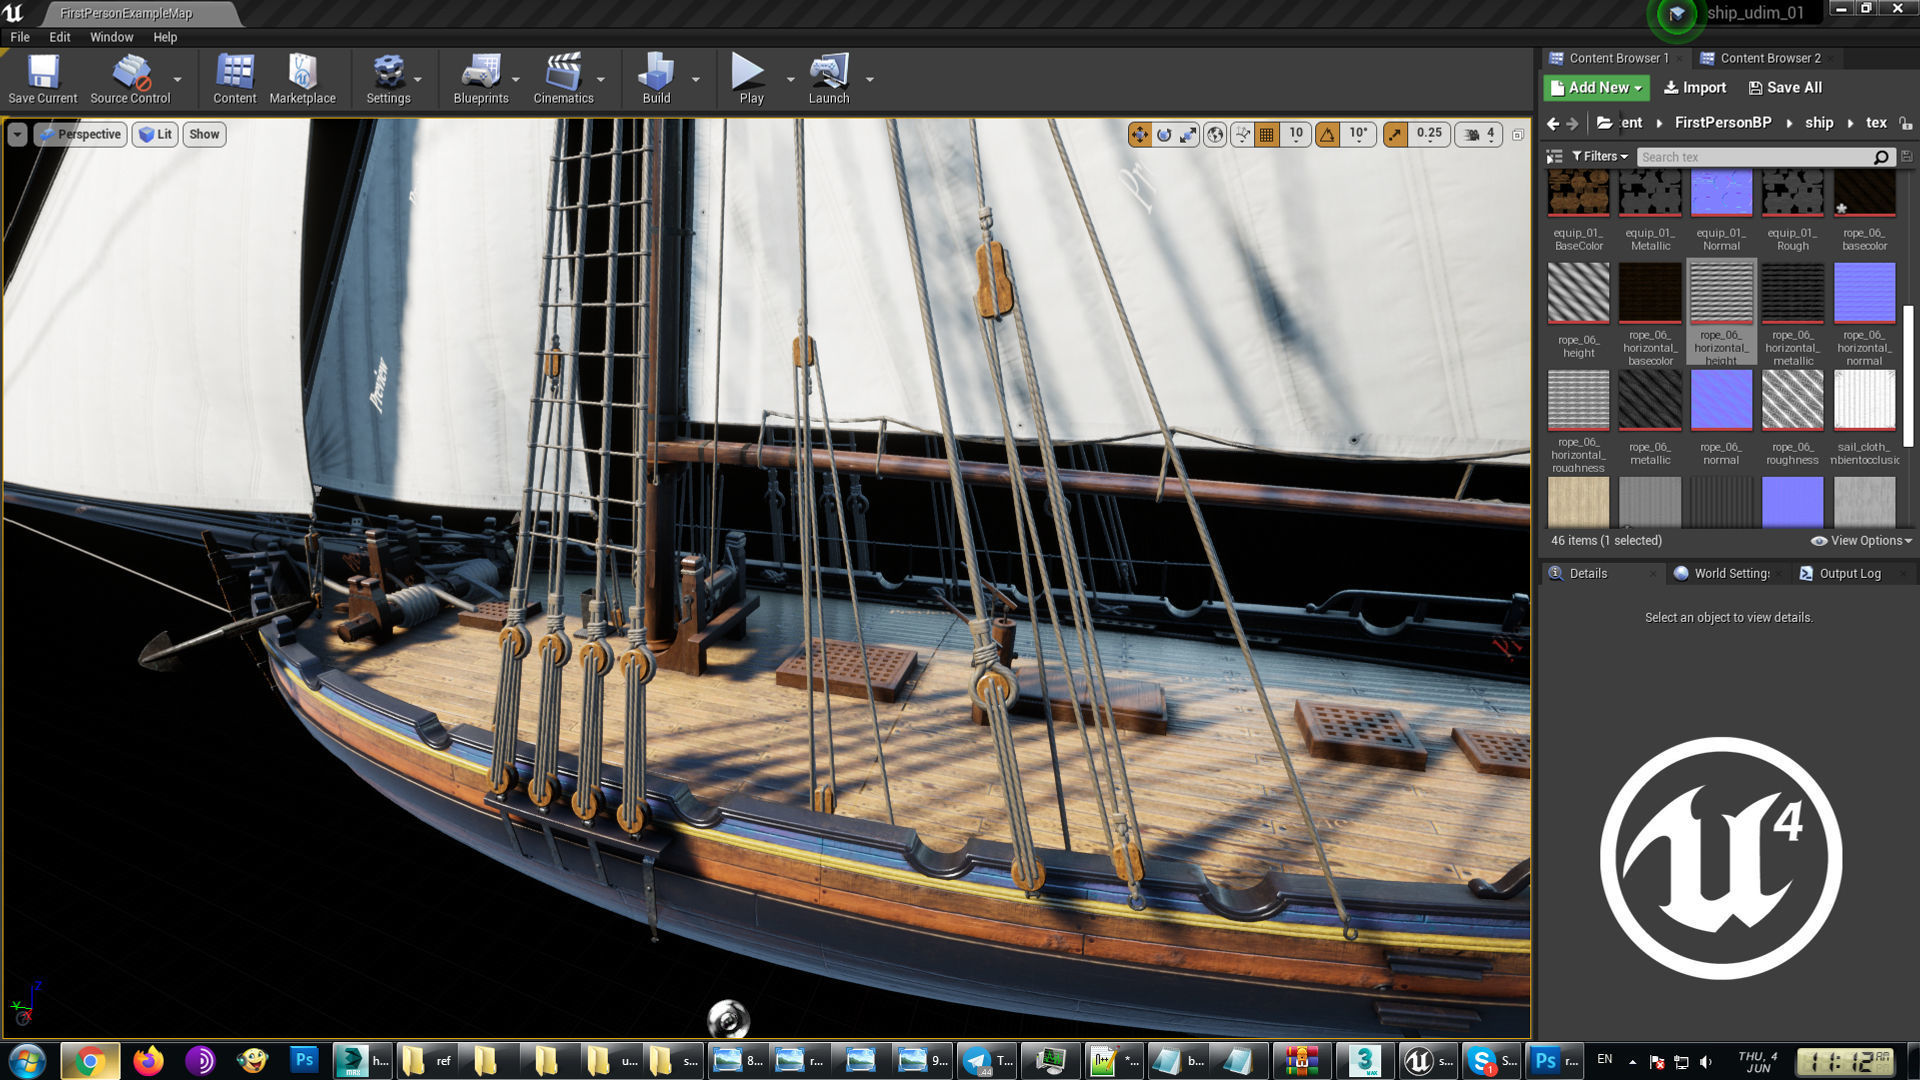This screenshot has height=1080, width=1920.
Task: Save search as collection icon
Action: tap(1906, 157)
